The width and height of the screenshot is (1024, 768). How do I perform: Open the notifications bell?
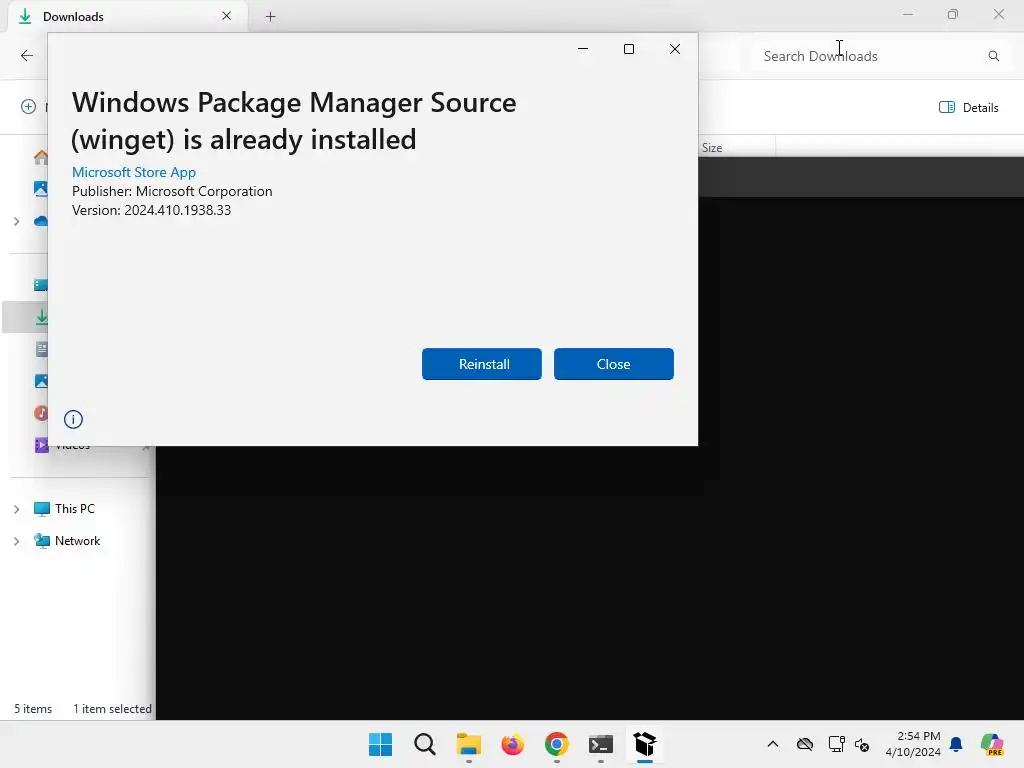point(956,744)
